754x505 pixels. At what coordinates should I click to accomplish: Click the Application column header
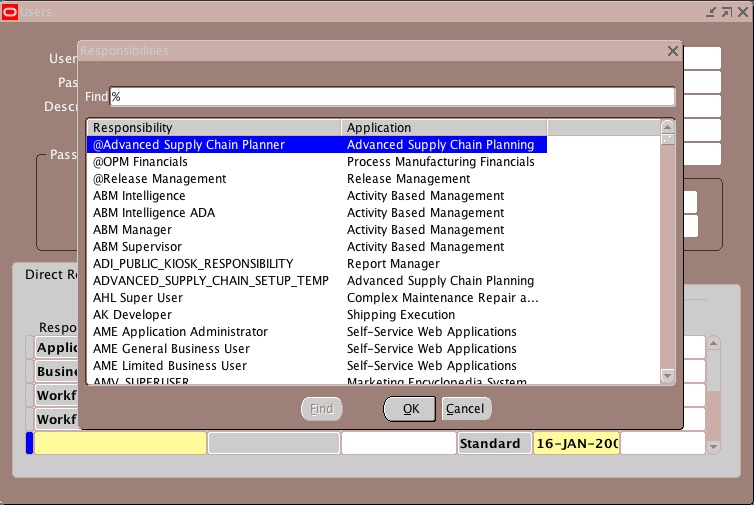444,127
